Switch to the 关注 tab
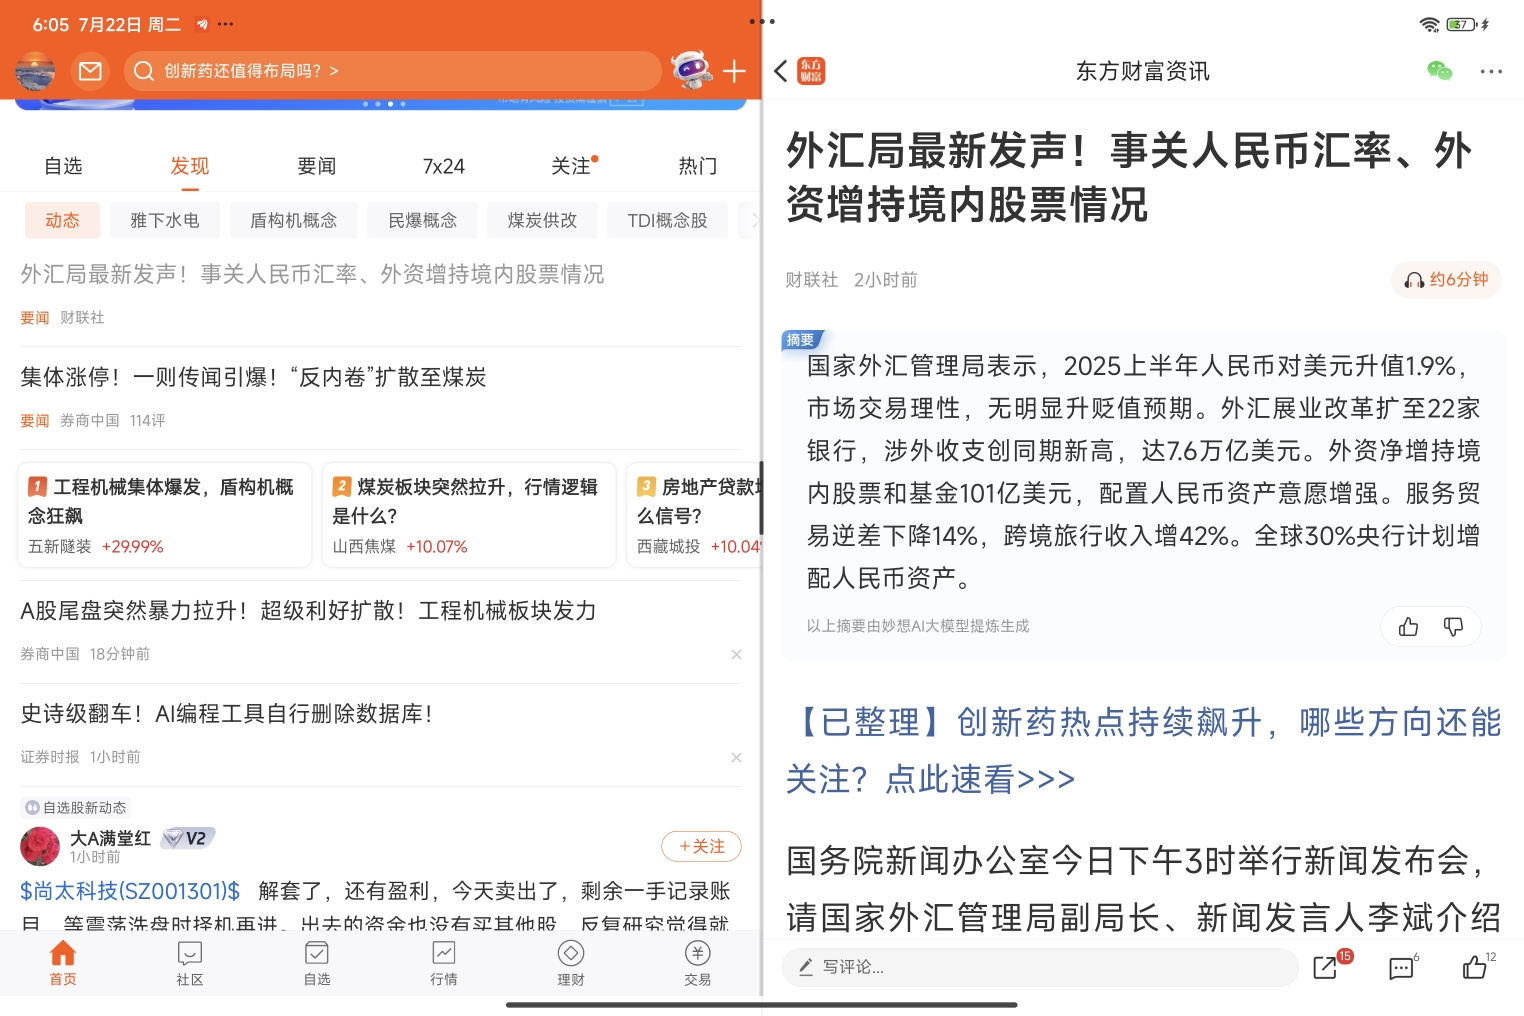Screen dimensions: 1524x1016 (x=572, y=166)
